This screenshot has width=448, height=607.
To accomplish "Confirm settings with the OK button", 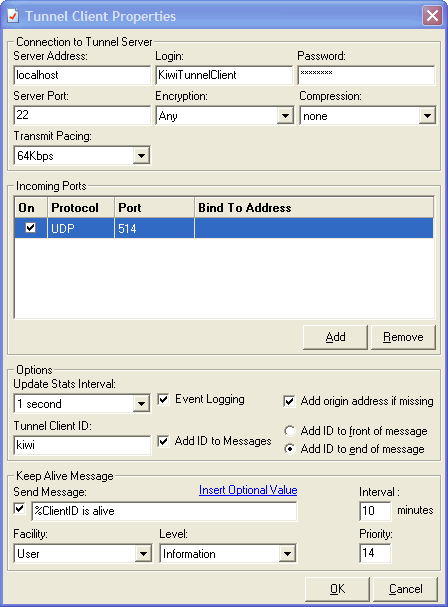I will (x=337, y=589).
